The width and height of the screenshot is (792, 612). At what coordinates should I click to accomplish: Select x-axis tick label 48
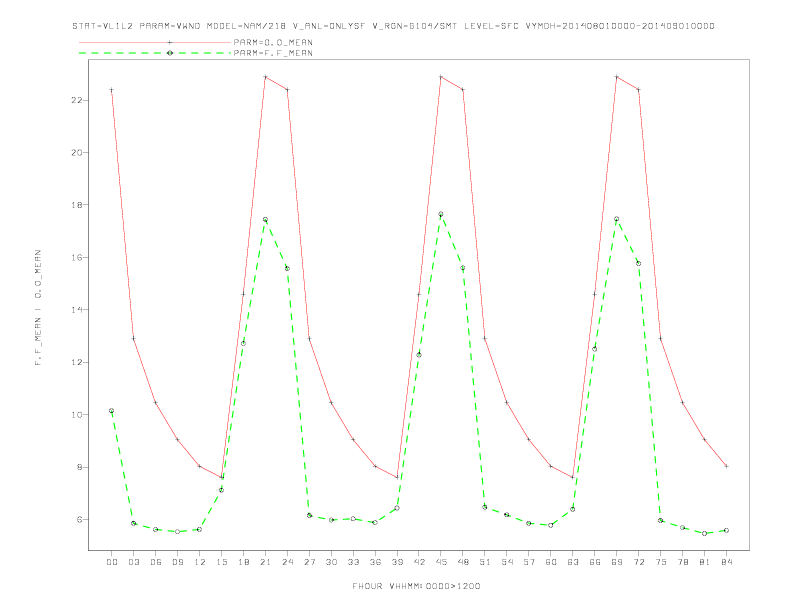(463, 562)
